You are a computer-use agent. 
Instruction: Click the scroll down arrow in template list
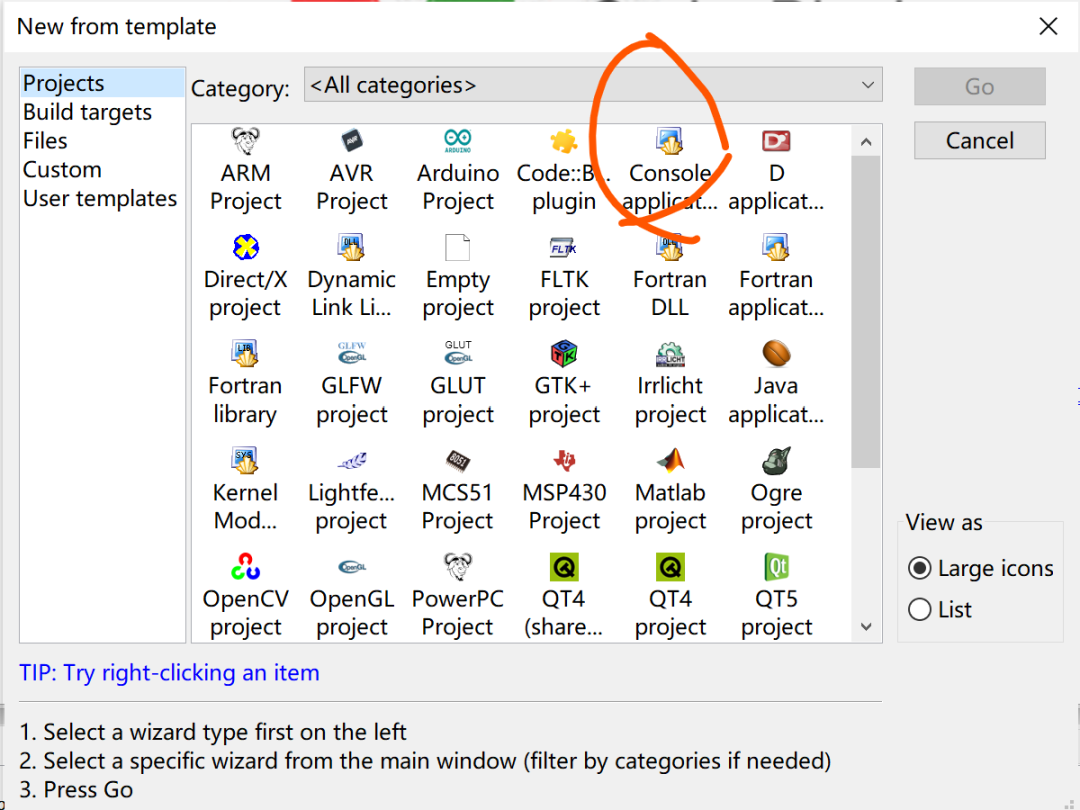point(866,627)
